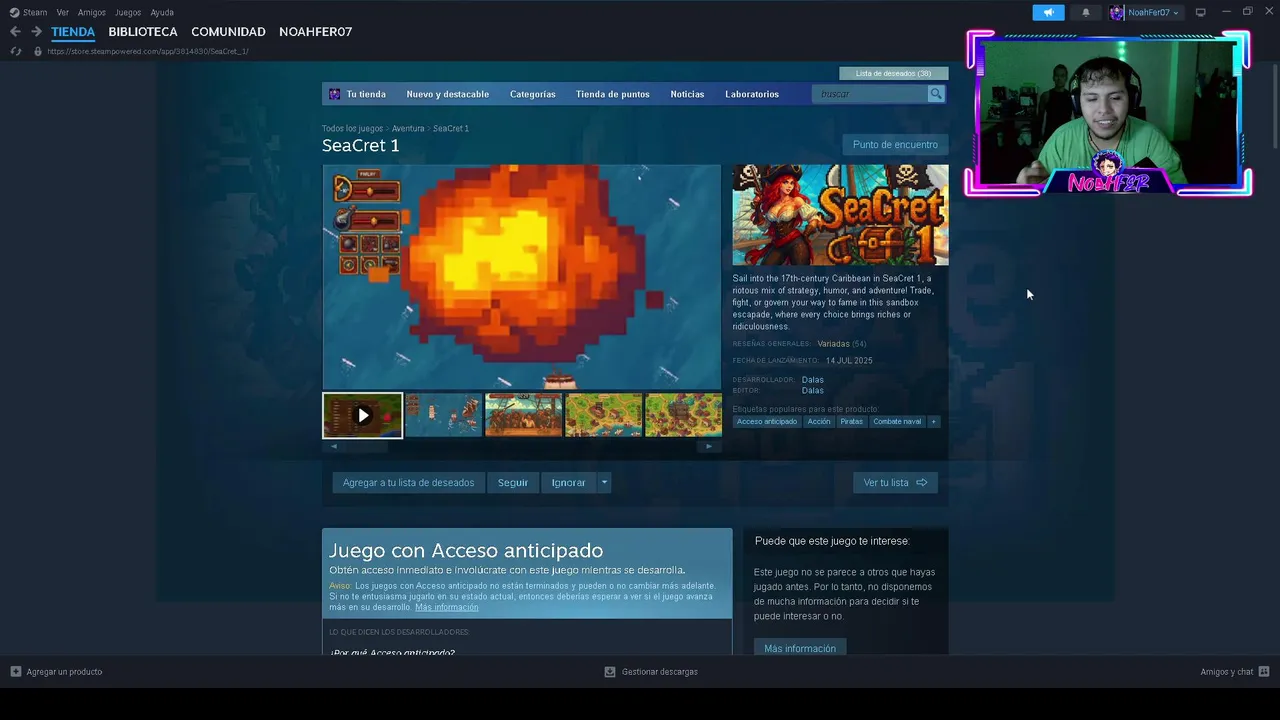Open the Aventura breadcrumb
The image size is (1280, 720).
pyautogui.click(x=408, y=128)
